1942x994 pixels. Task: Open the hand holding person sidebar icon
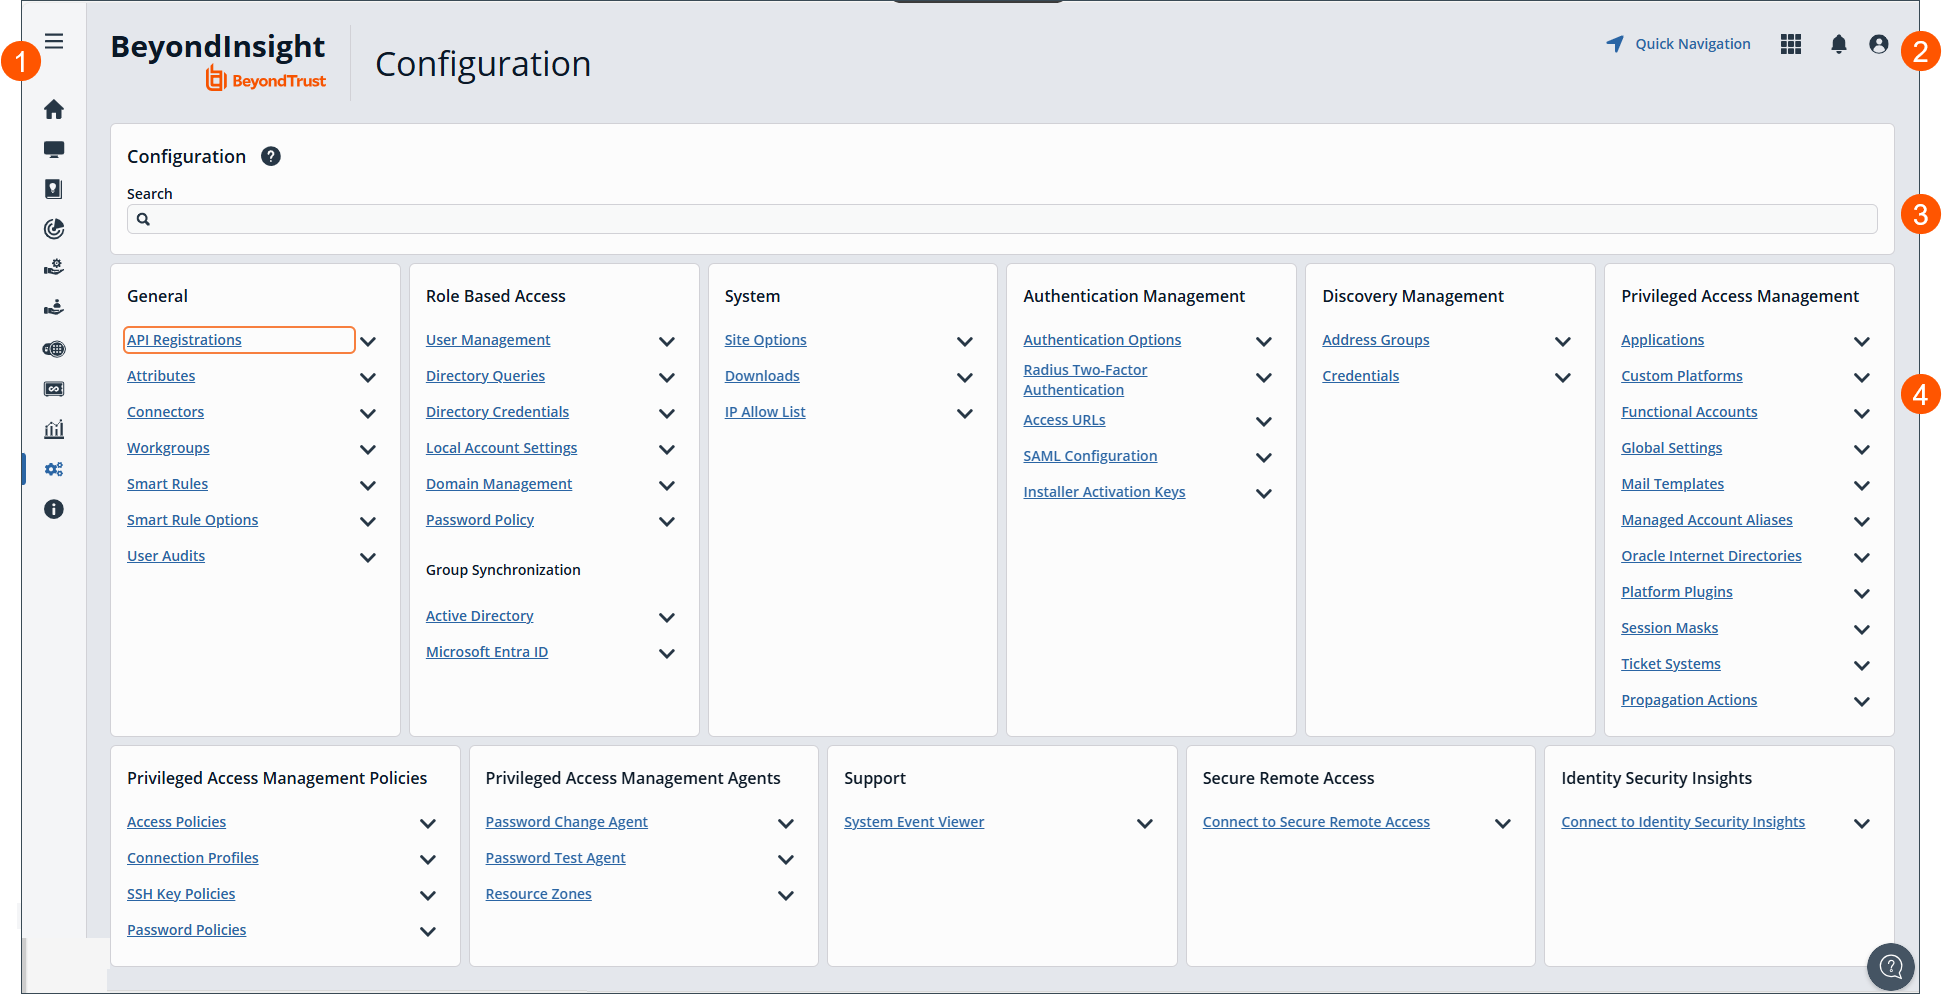click(54, 308)
